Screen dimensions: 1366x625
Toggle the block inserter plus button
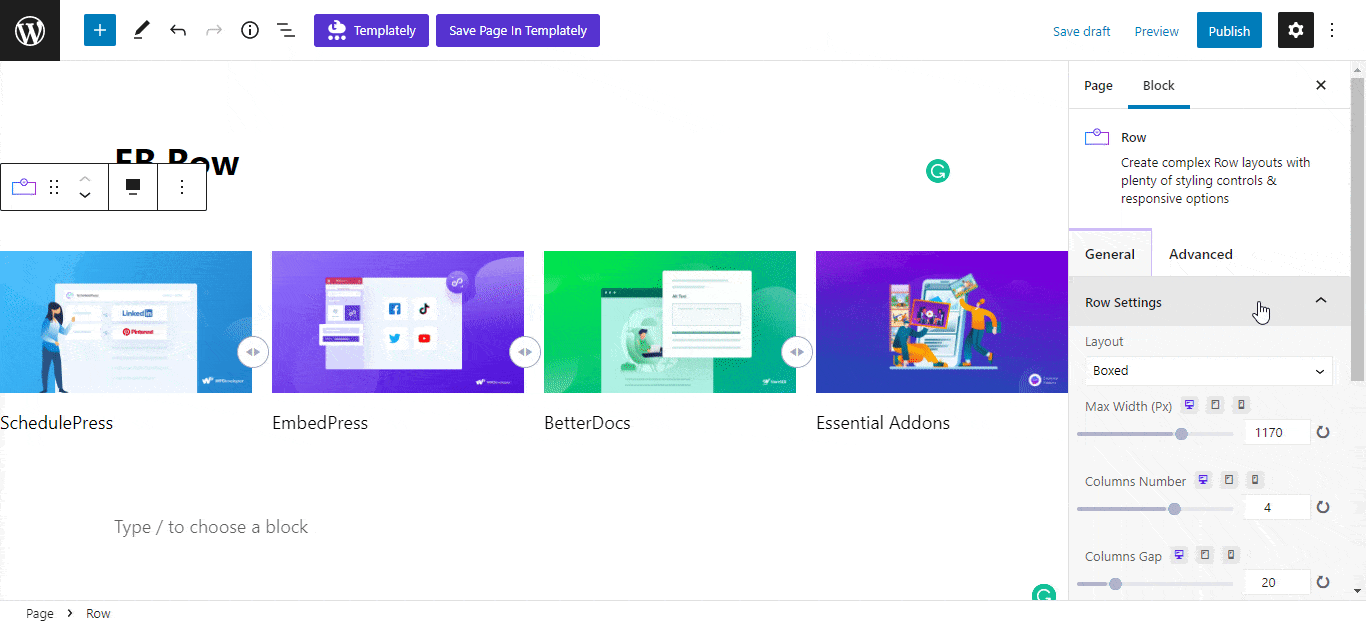click(x=100, y=30)
